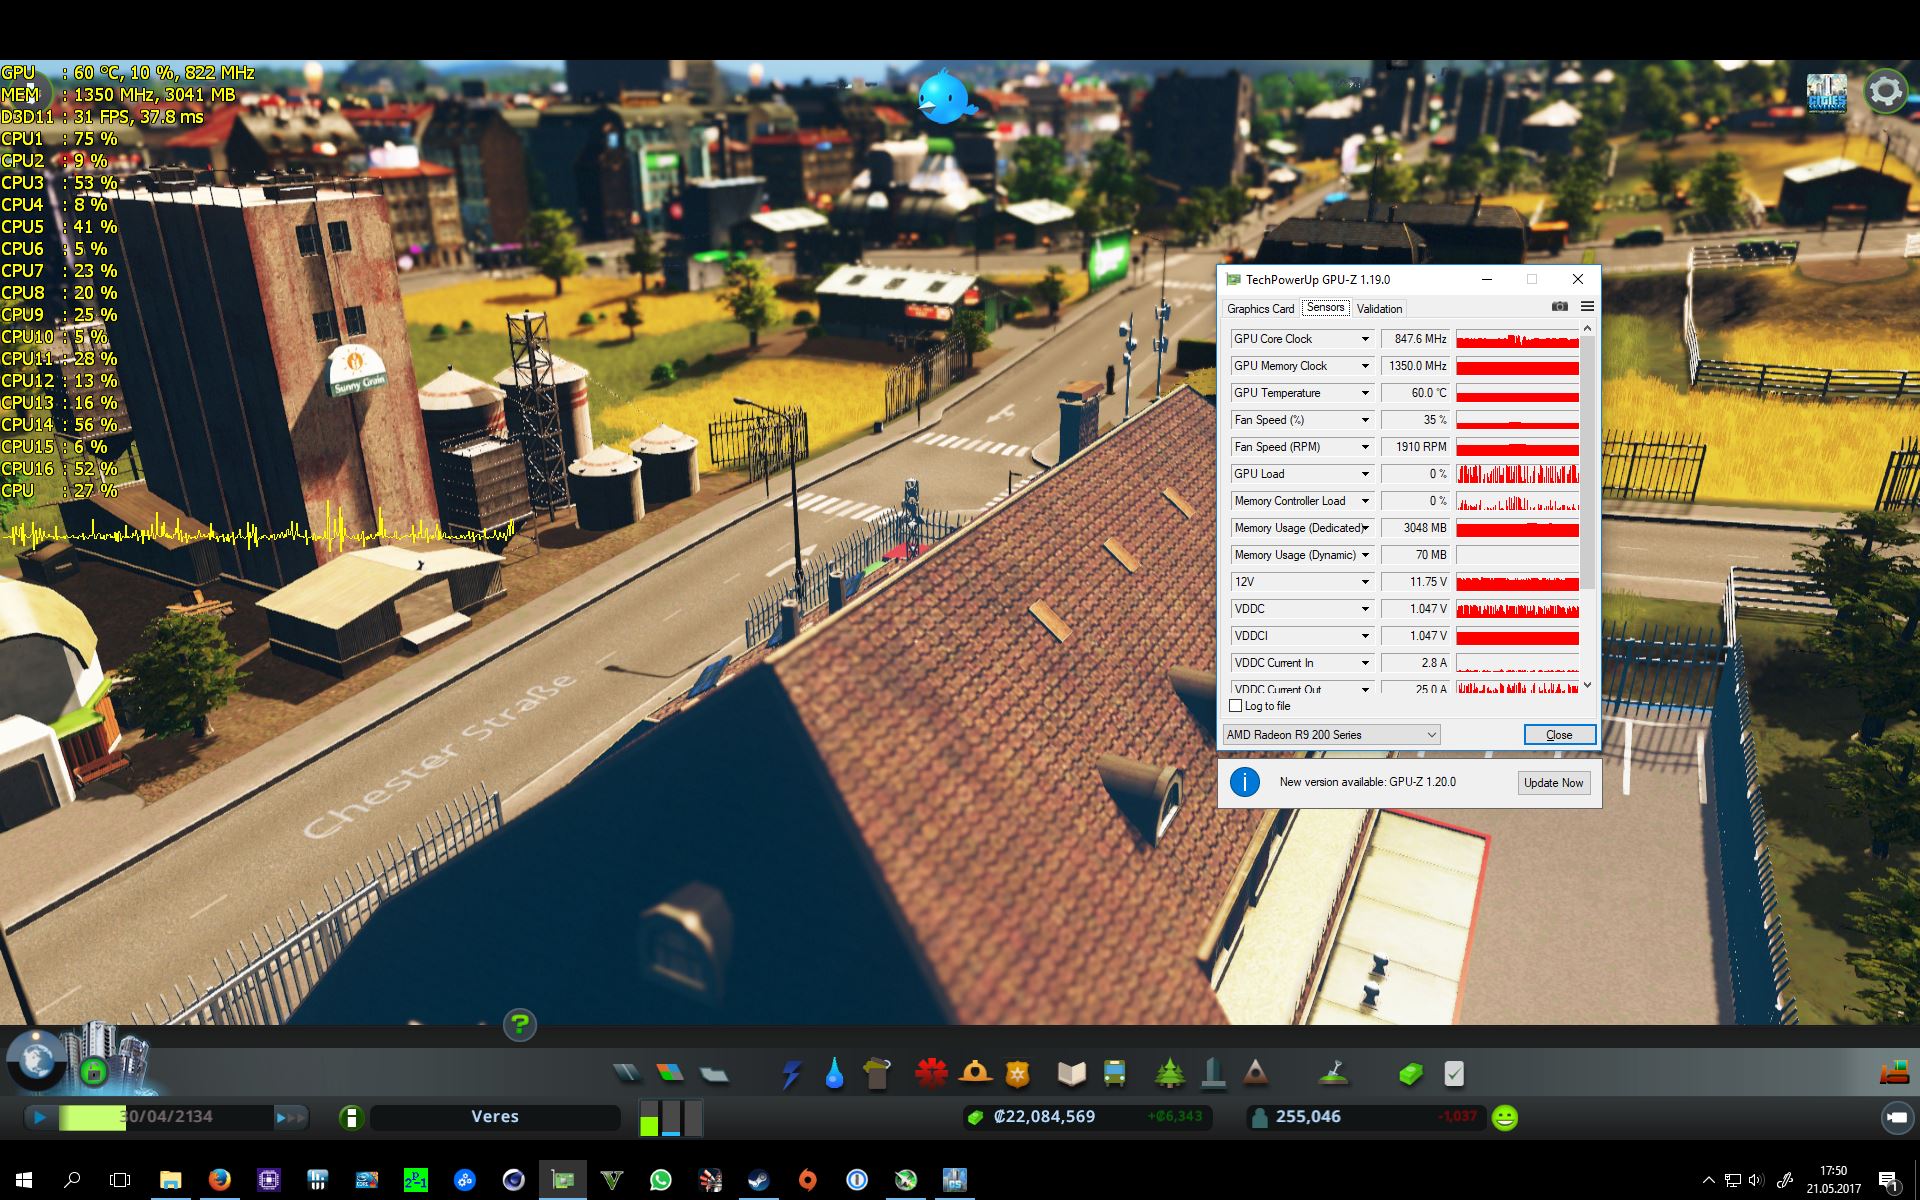Open the Healthcare services menu
1920x1200 pixels.
[931, 1074]
